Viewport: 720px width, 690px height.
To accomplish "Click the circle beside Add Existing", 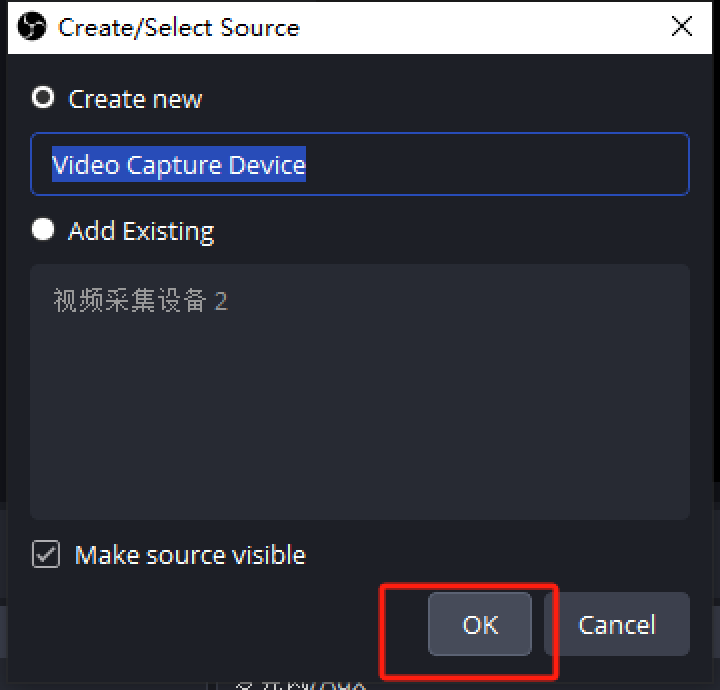I will pyautogui.click(x=43, y=229).
